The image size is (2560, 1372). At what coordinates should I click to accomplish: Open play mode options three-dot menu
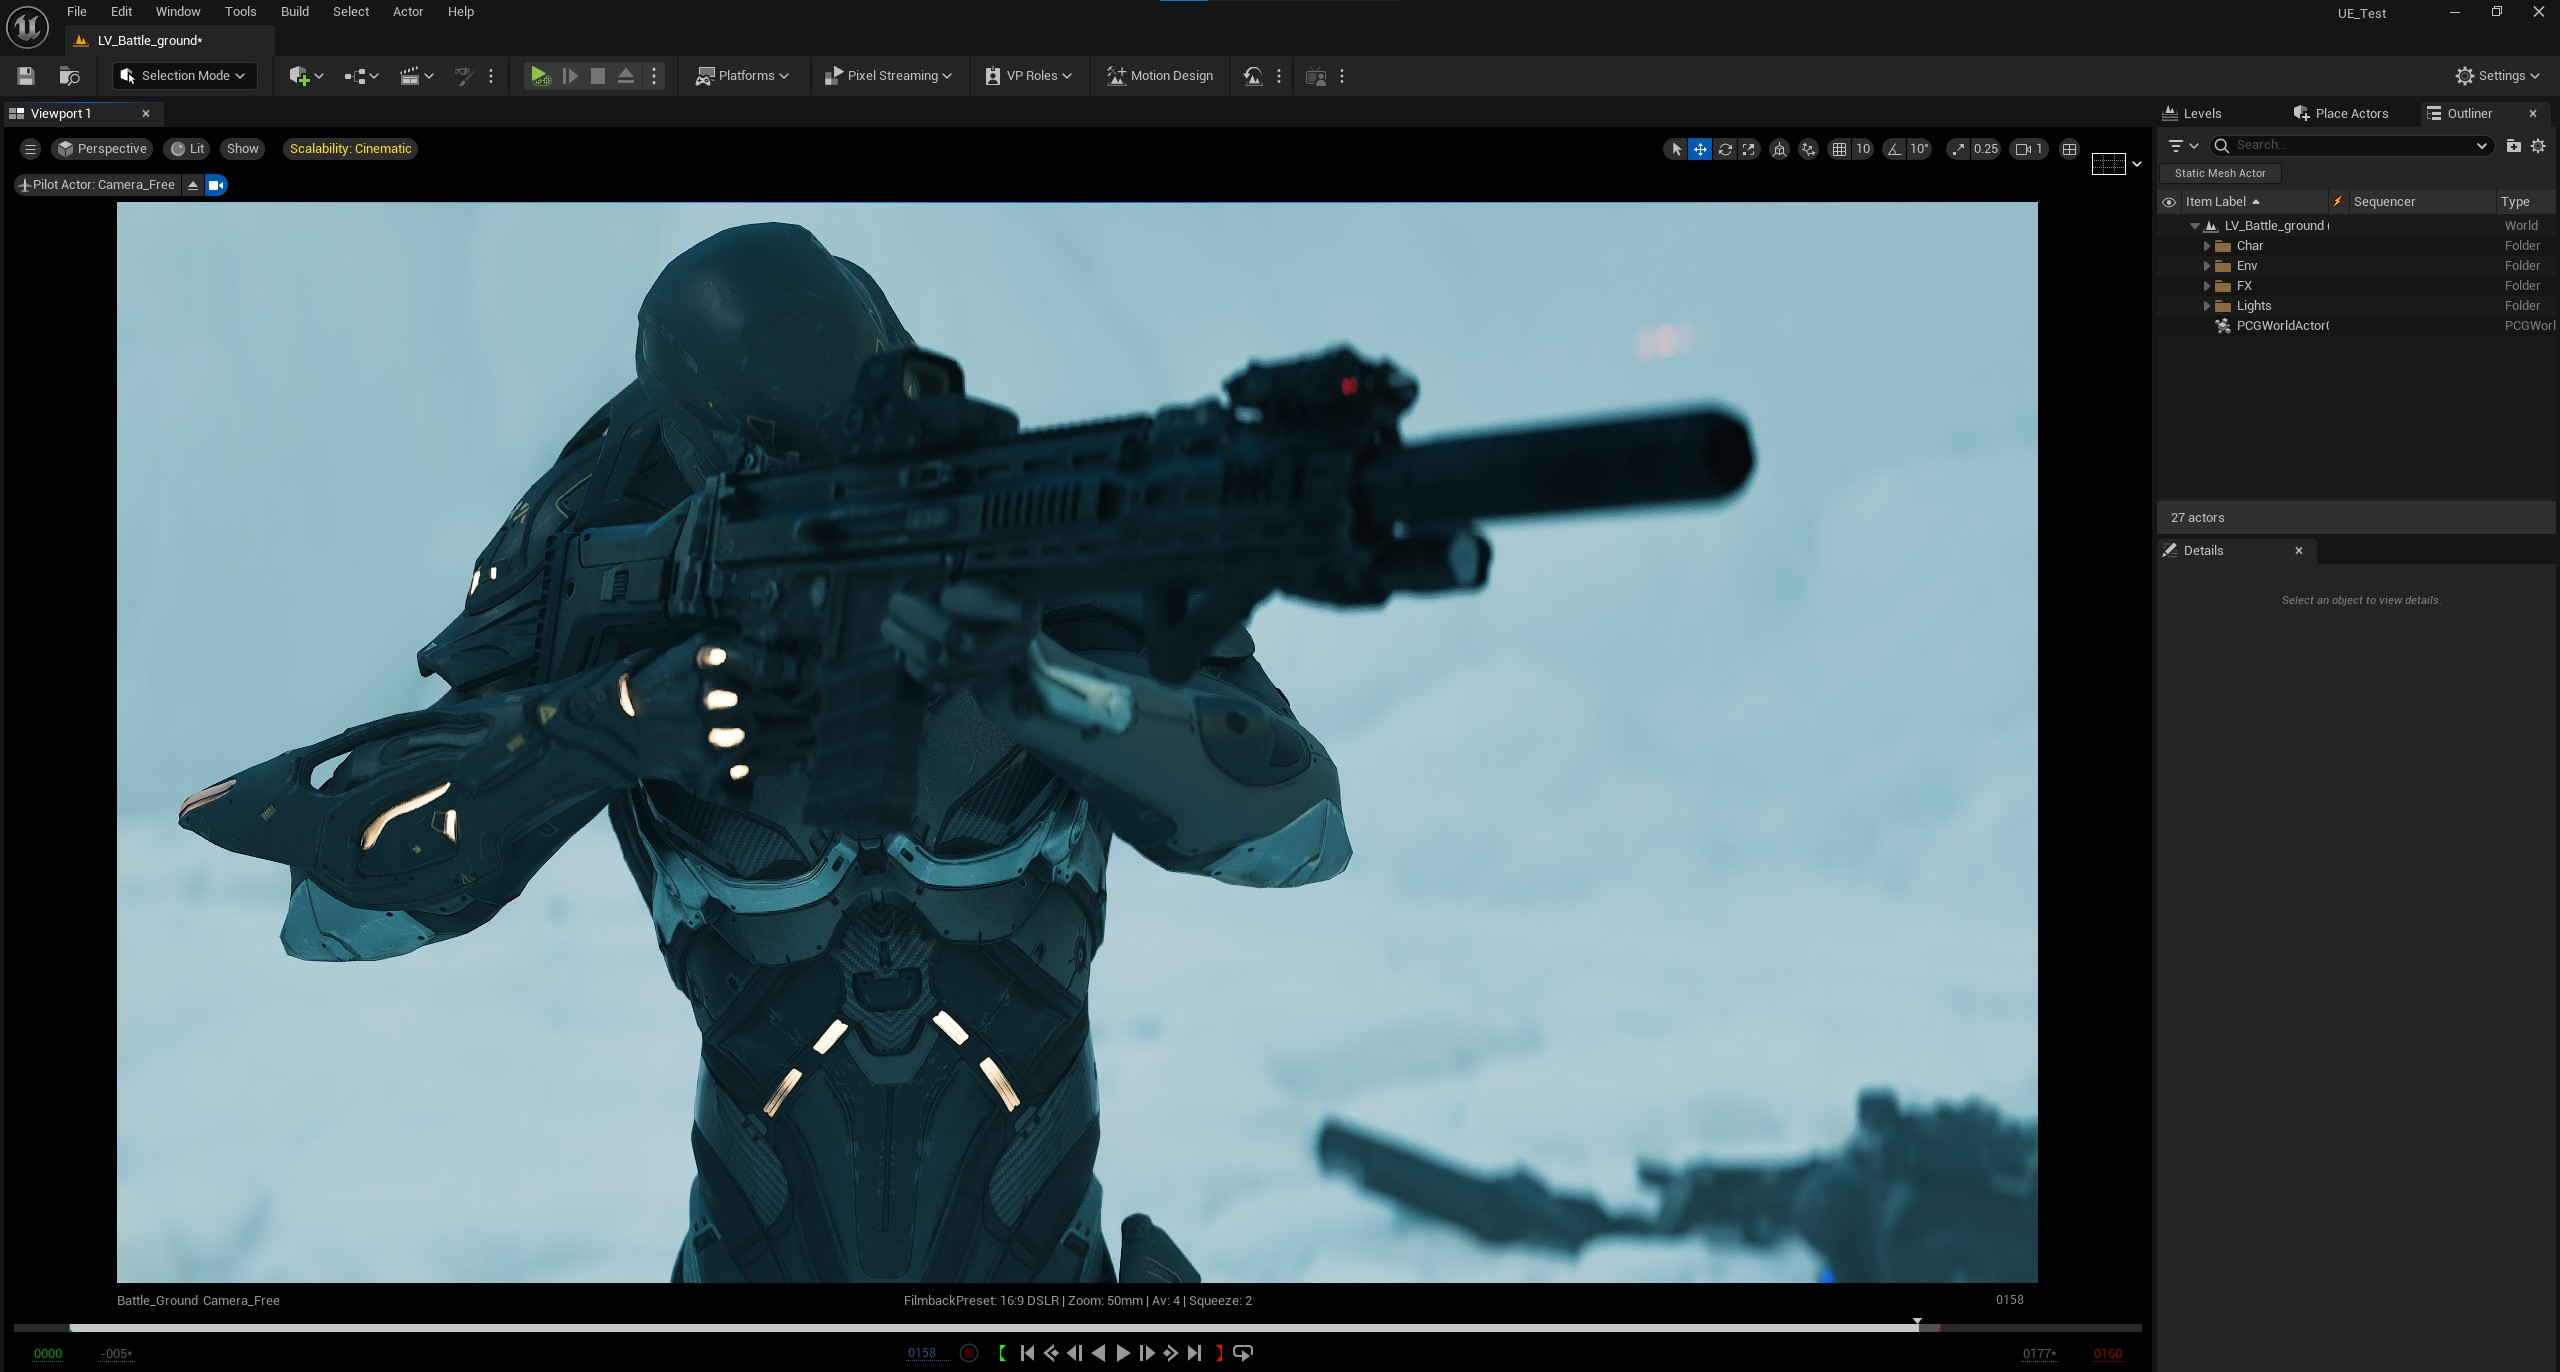654,76
